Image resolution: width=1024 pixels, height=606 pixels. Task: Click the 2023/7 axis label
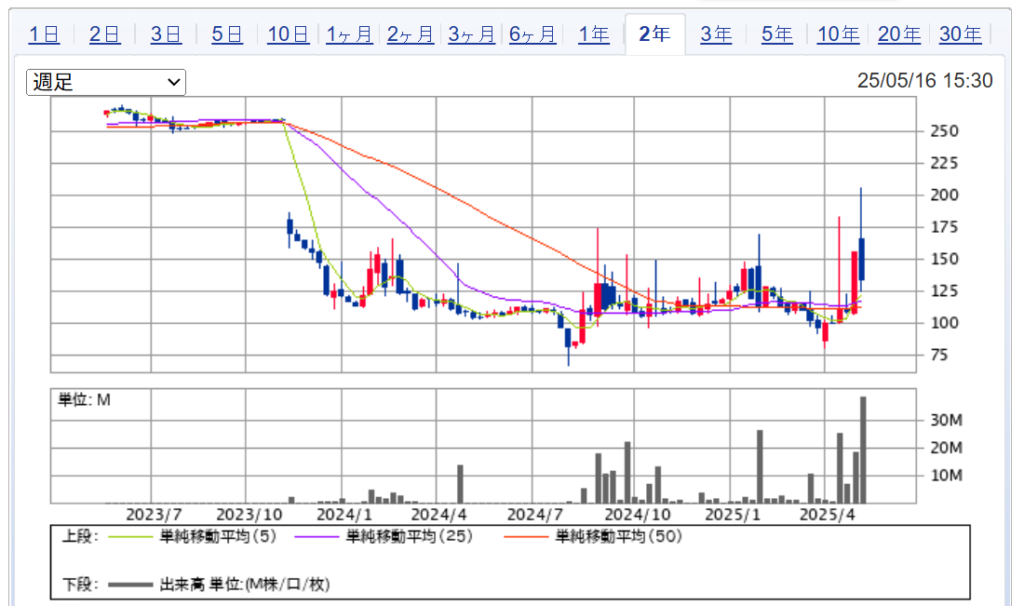(x=153, y=515)
